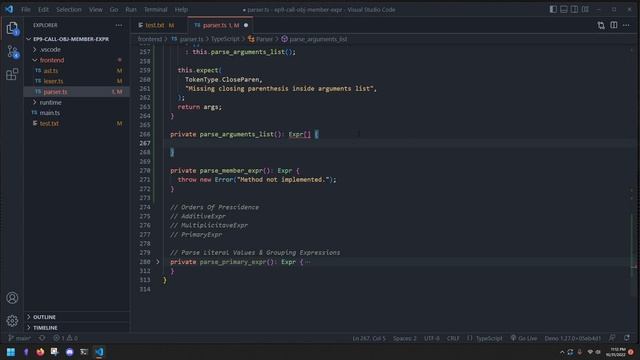Screen dimensions: 640x360
Task: Open editor more actions ellipsis
Action: (x=626, y=25)
